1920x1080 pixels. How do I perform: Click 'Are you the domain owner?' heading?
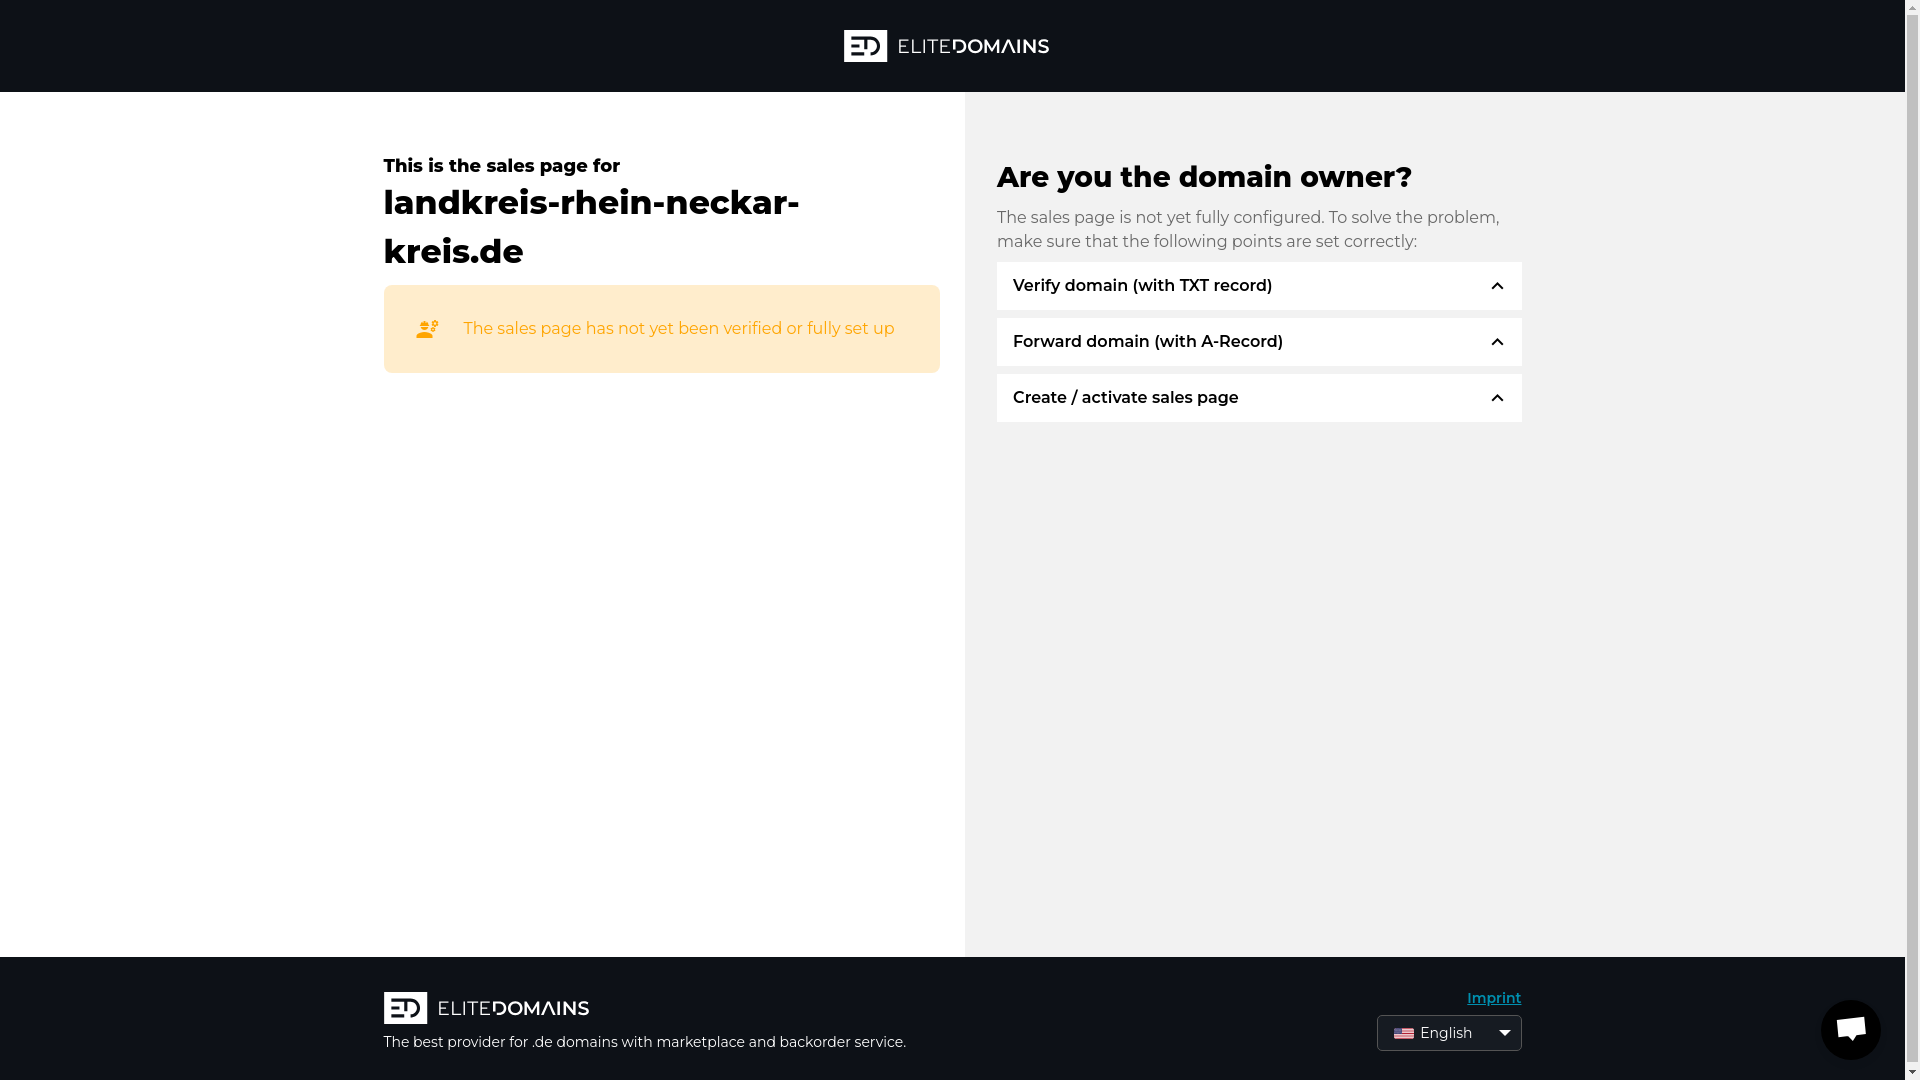pos(1204,177)
